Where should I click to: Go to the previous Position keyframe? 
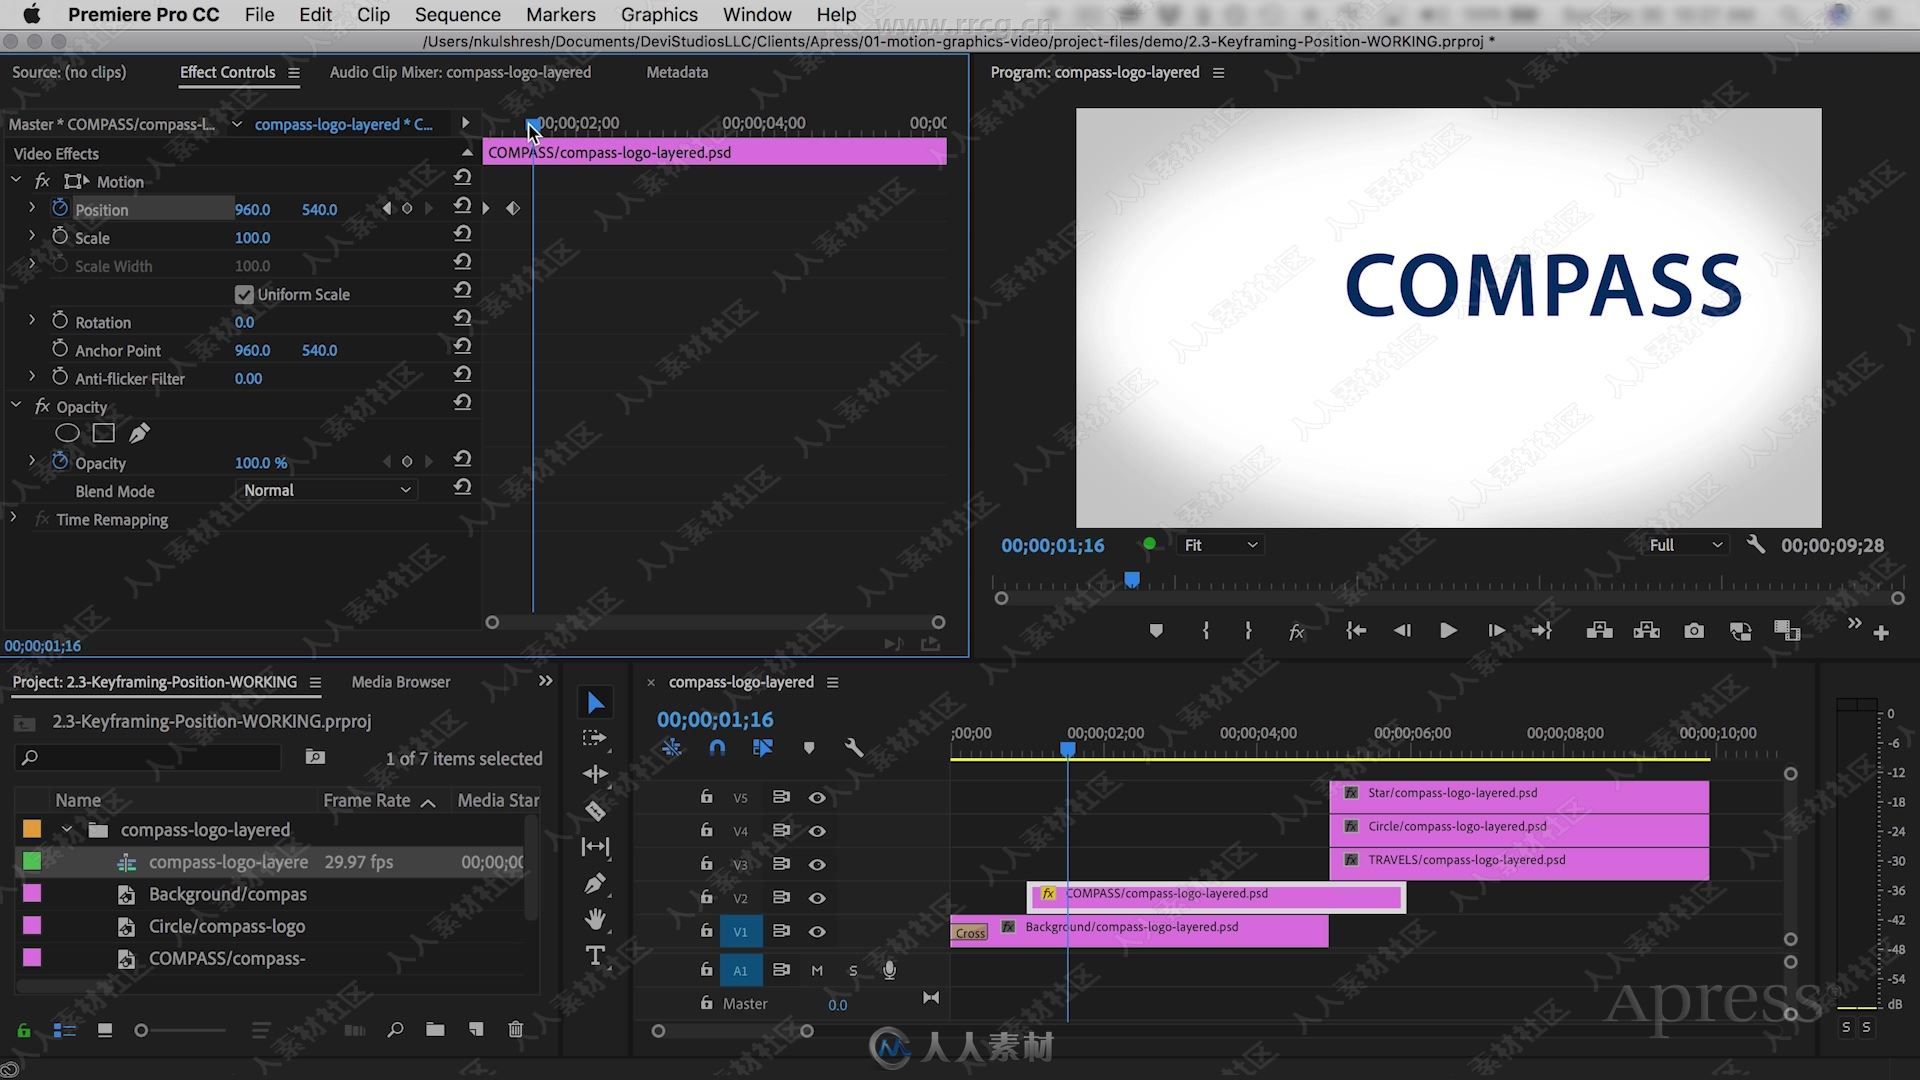tap(387, 208)
